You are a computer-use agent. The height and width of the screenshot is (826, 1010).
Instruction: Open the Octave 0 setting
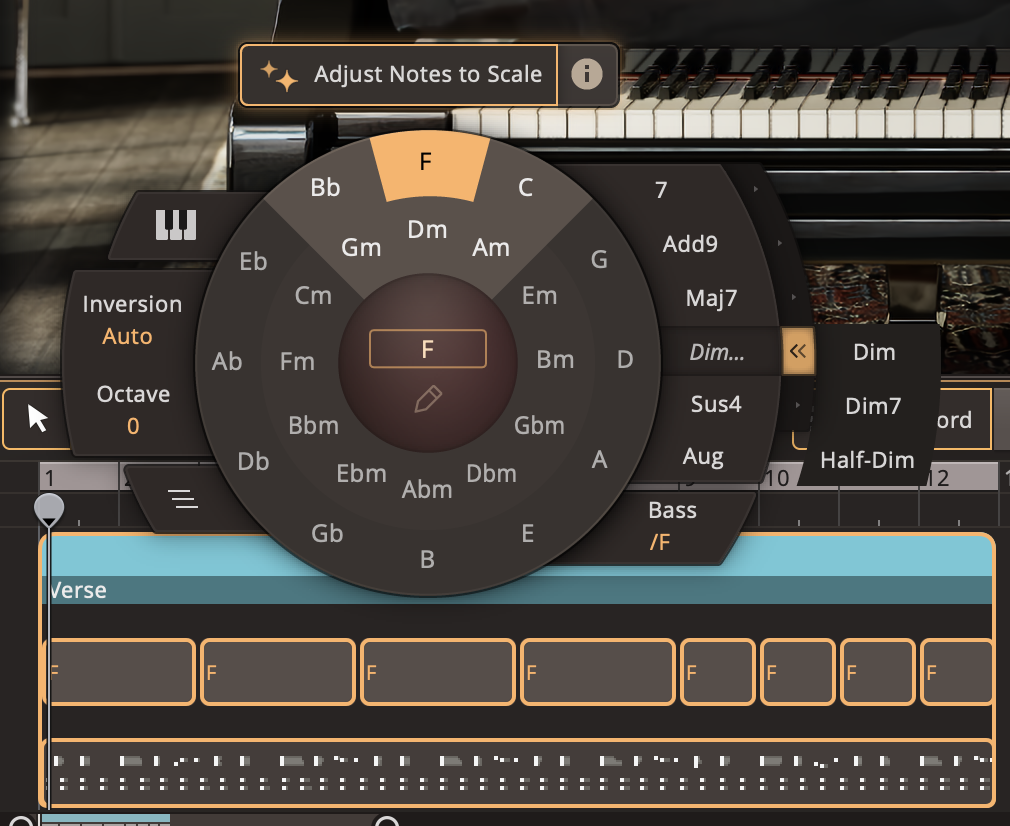(133, 410)
